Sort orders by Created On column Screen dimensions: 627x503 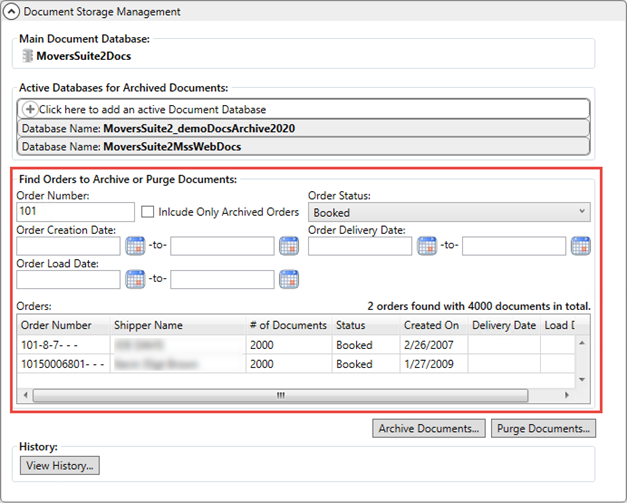(x=431, y=325)
